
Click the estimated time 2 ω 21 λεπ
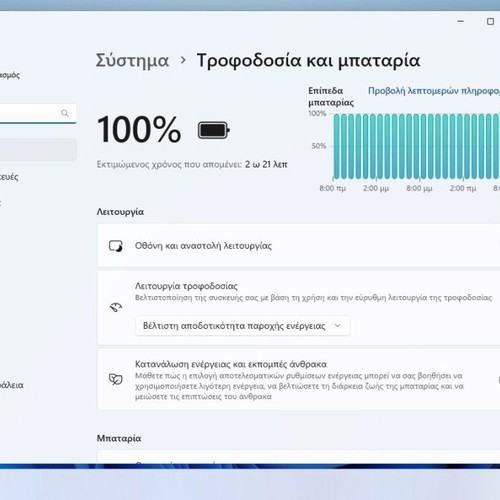(x=266, y=164)
